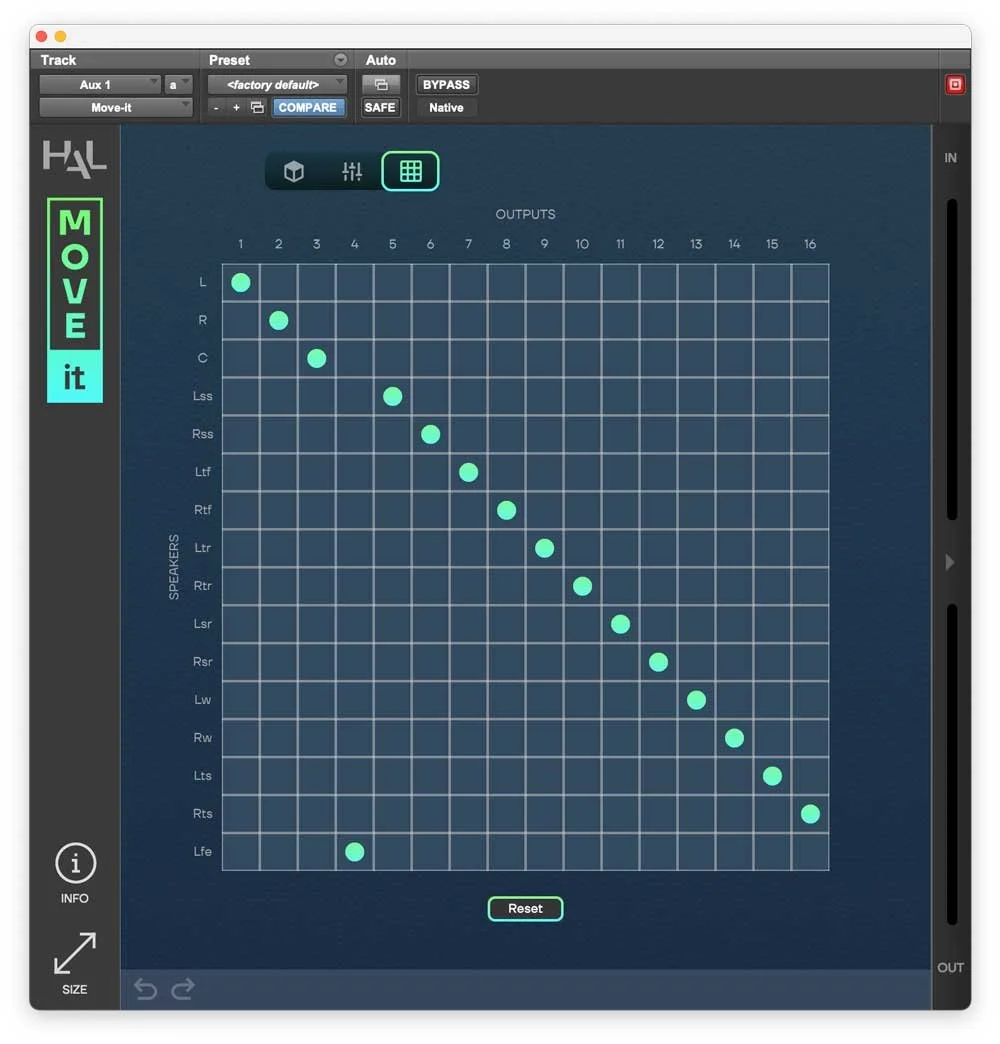Open the Preset menu circle arrow
Viewport: 1000px width, 1044px height.
[340, 60]
